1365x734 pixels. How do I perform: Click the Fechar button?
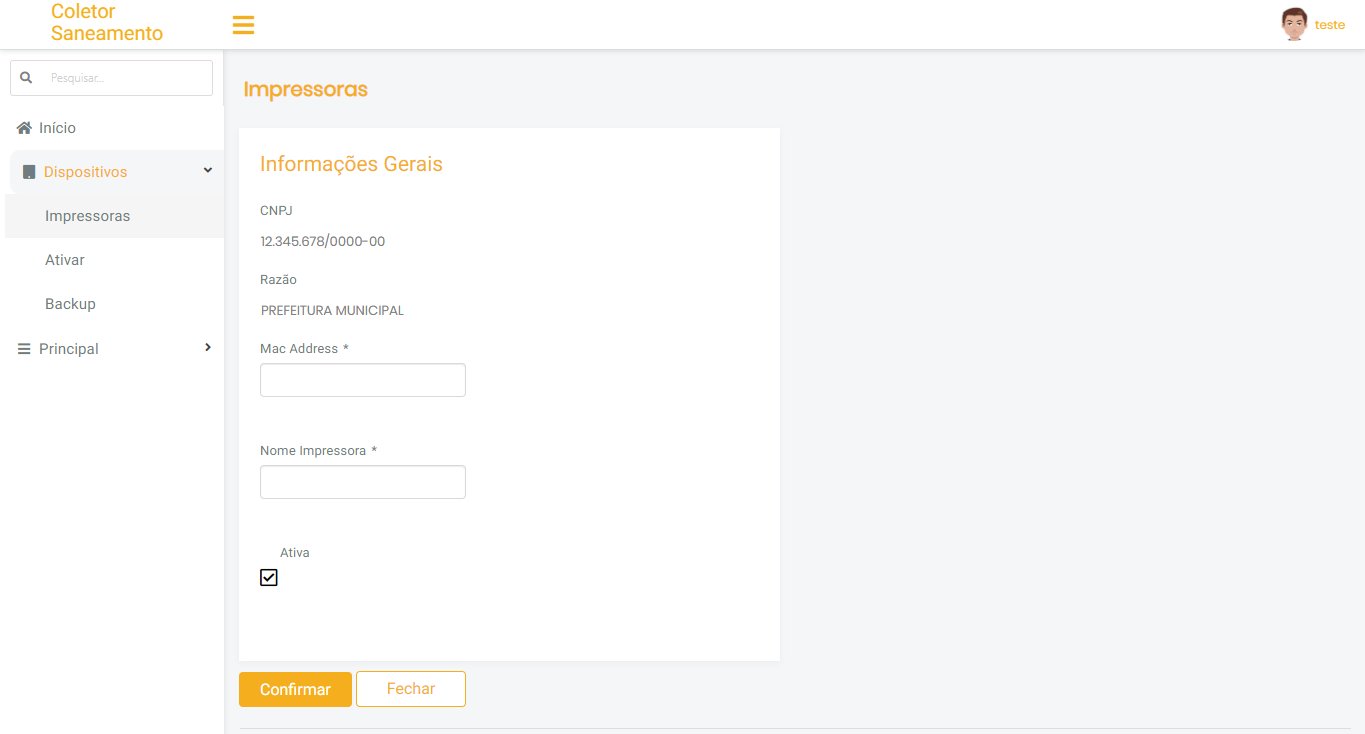411,689
